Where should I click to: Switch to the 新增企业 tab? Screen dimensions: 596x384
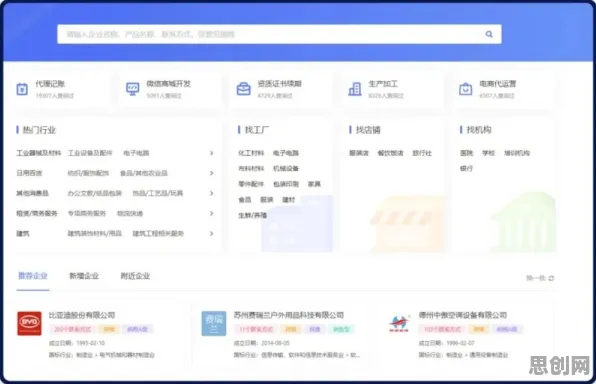(84, 276)
